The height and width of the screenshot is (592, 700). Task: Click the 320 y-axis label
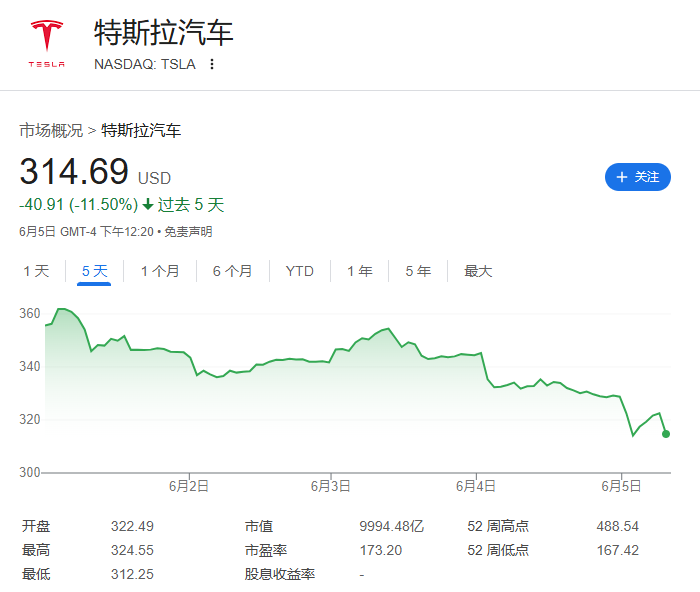click(x=30, y=420)
